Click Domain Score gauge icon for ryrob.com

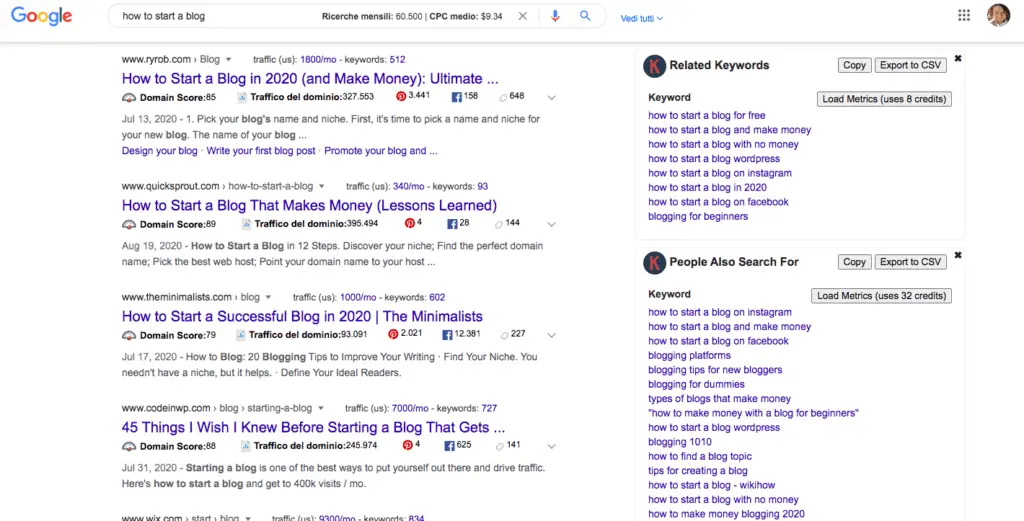click(129, 97)
